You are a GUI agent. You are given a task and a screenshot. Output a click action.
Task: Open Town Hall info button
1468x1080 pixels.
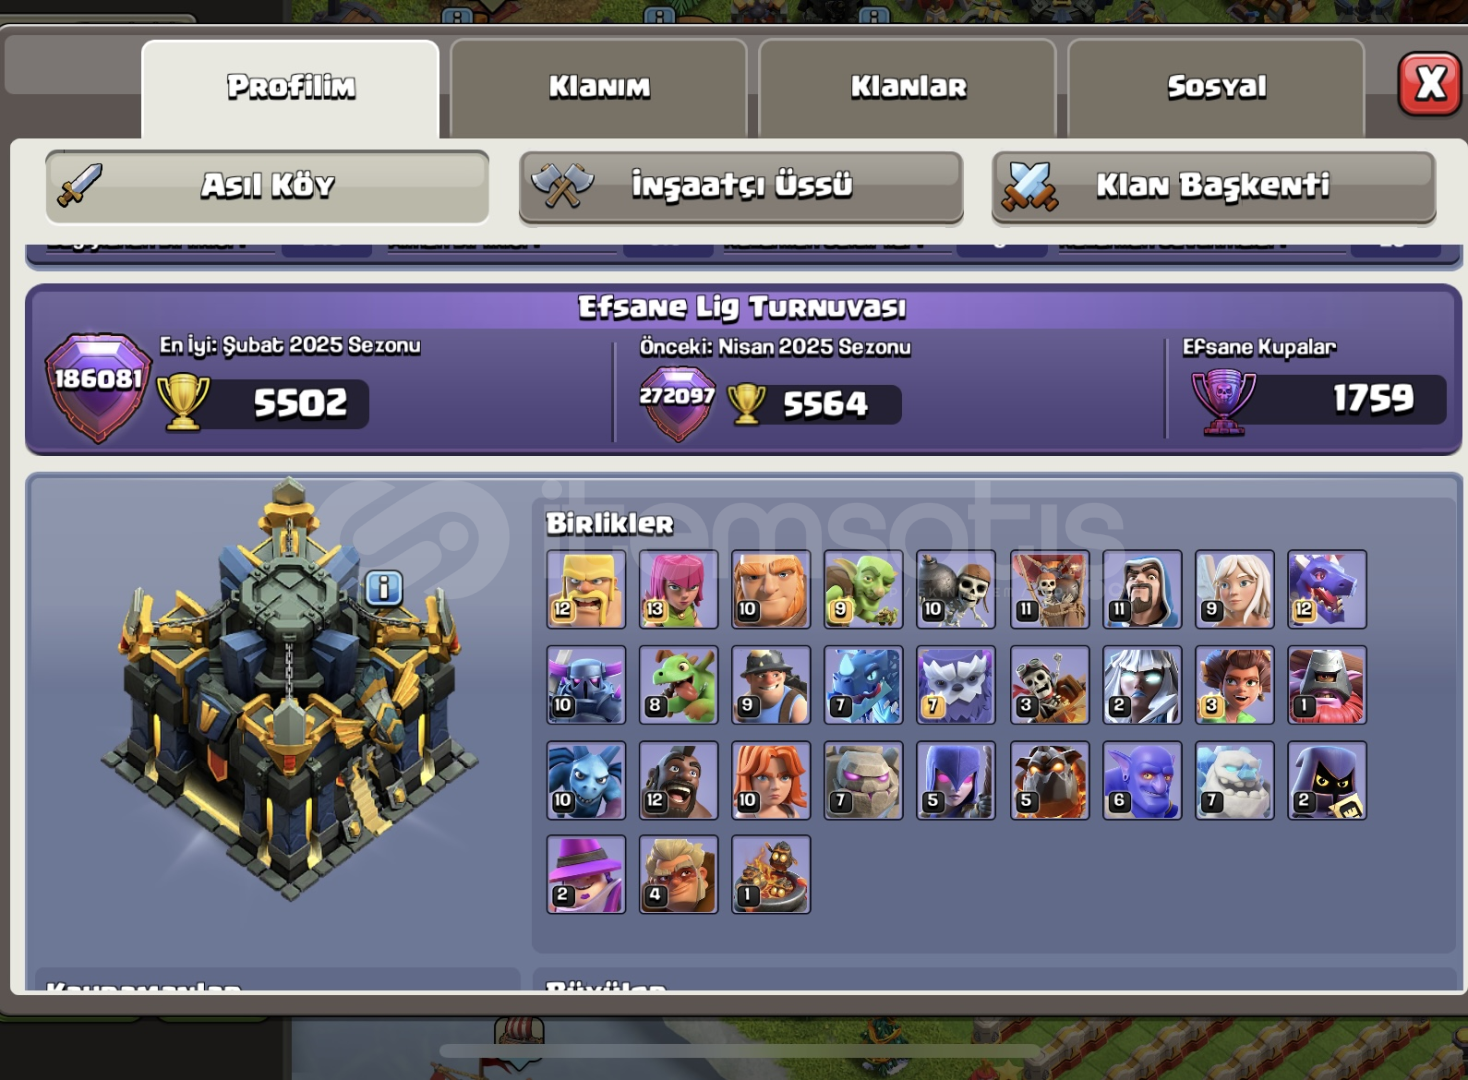pyautogui.click(x=383, y=588)
